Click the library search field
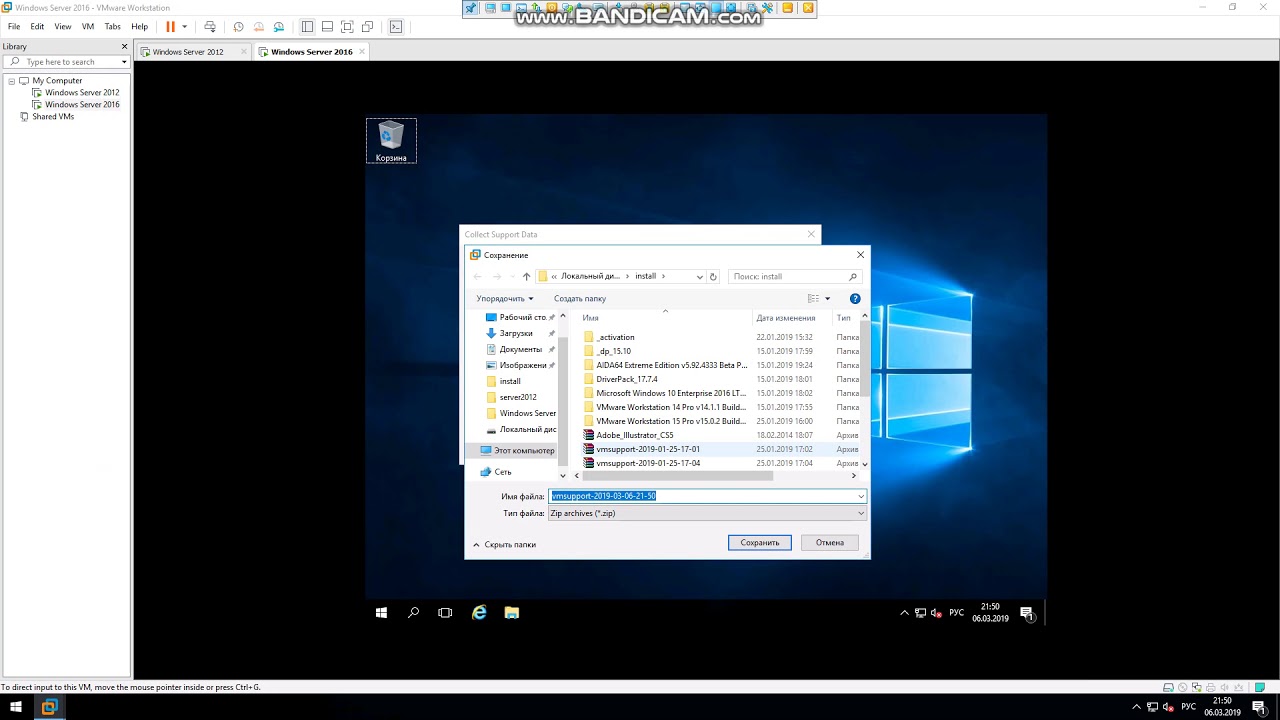 66,62
